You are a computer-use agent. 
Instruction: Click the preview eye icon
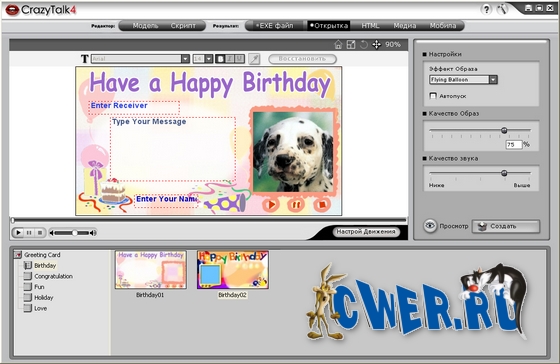tap(430, 226)
